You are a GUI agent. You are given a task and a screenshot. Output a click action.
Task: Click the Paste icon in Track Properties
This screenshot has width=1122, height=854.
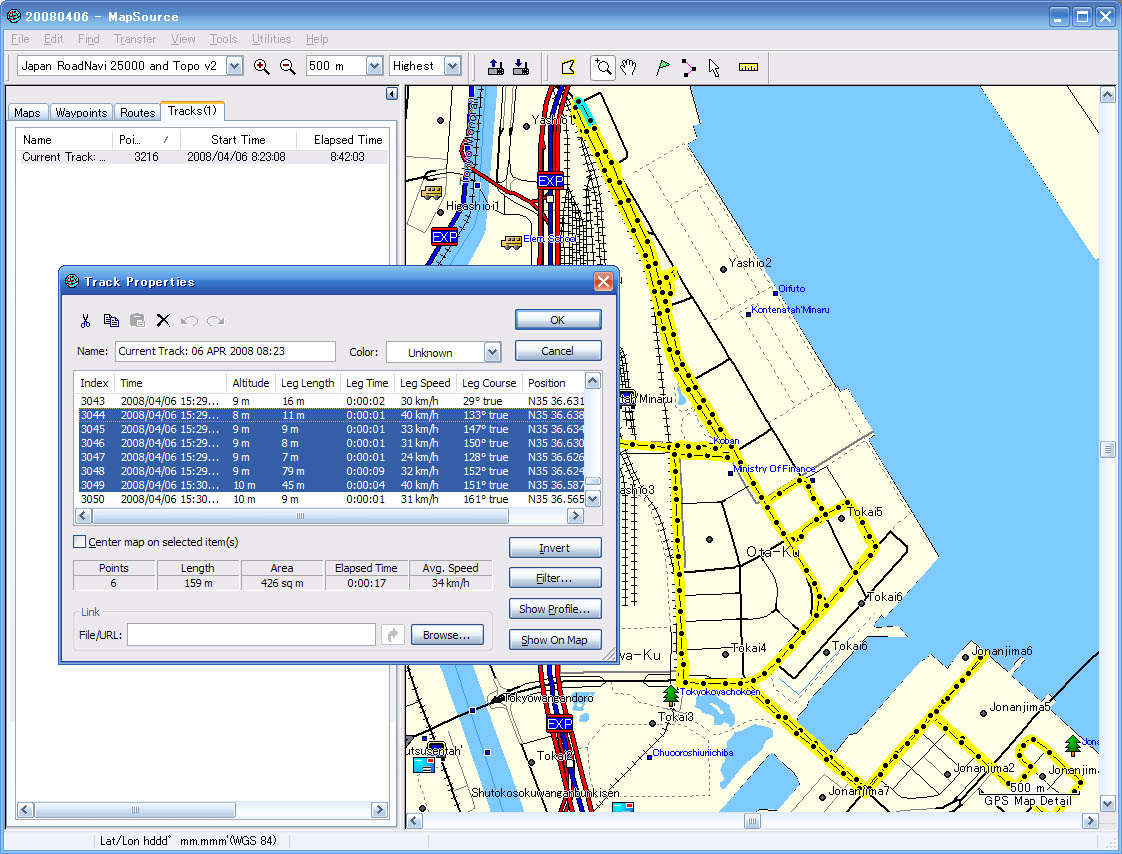(x=137, y=321)
